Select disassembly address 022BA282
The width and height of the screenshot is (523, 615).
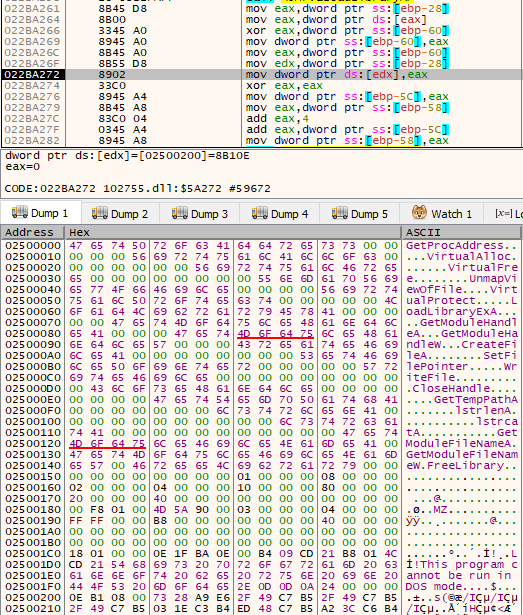(x=32, y=140)
